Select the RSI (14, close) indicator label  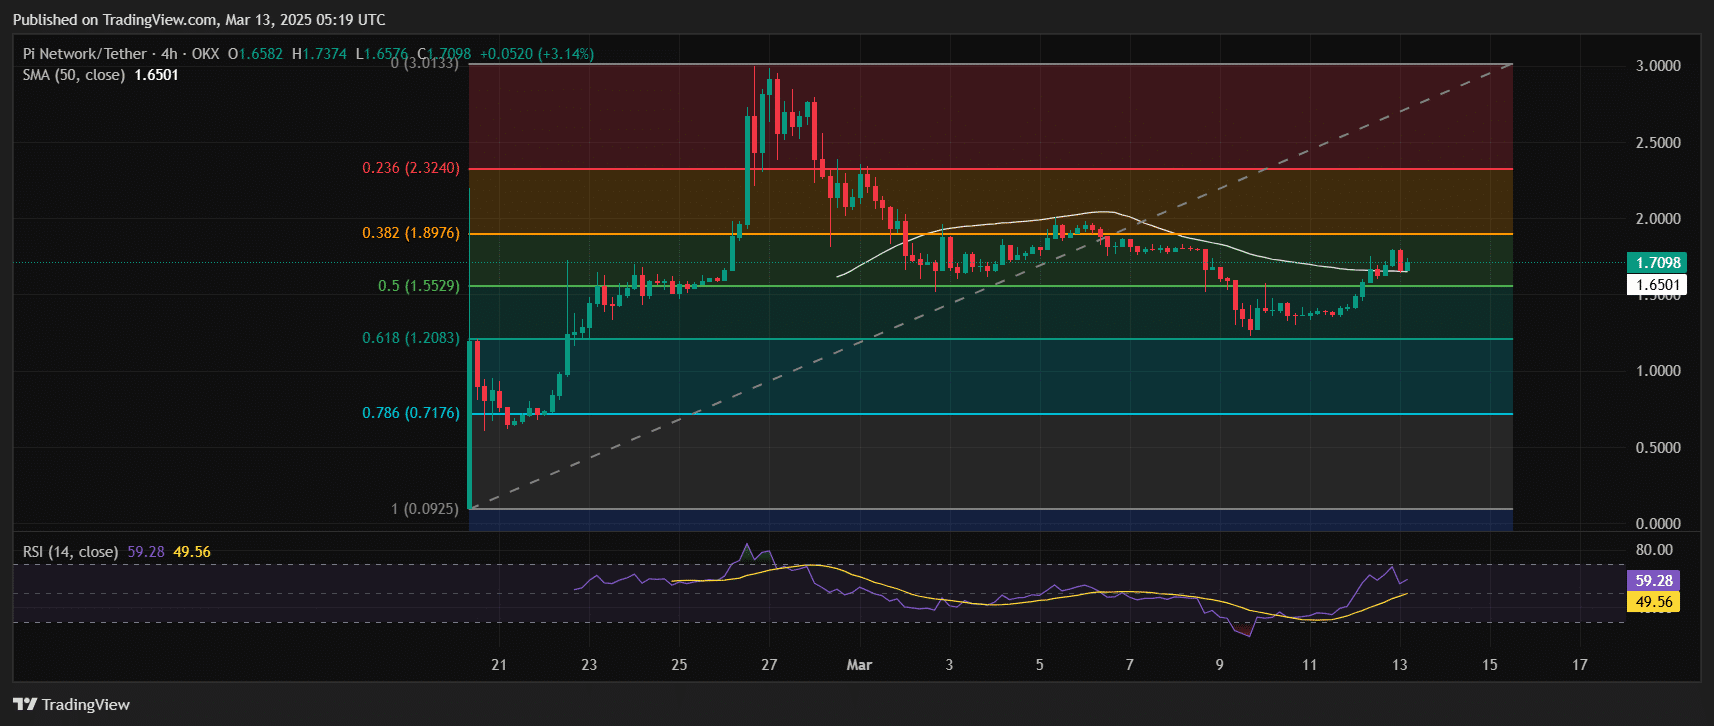71,552
